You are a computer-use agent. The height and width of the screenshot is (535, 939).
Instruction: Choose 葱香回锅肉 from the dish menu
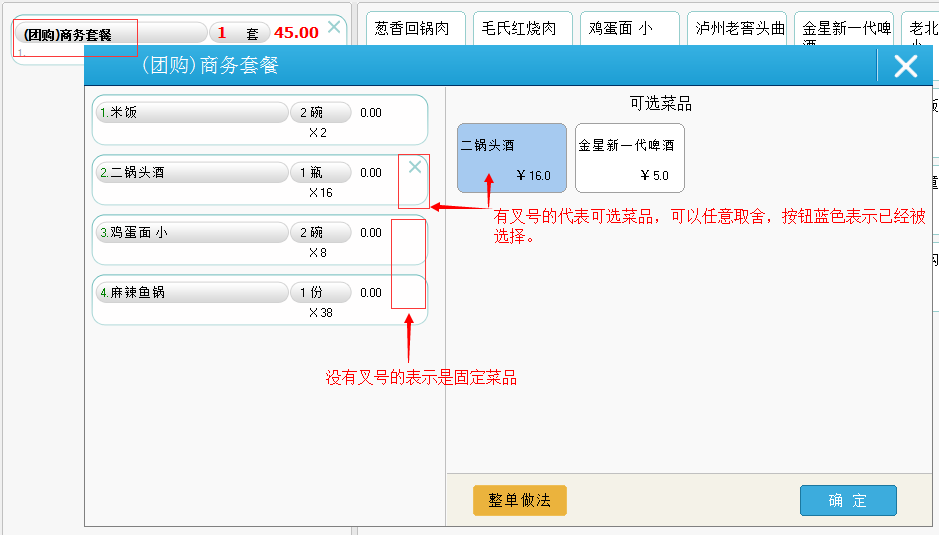[x=415, y=29]
